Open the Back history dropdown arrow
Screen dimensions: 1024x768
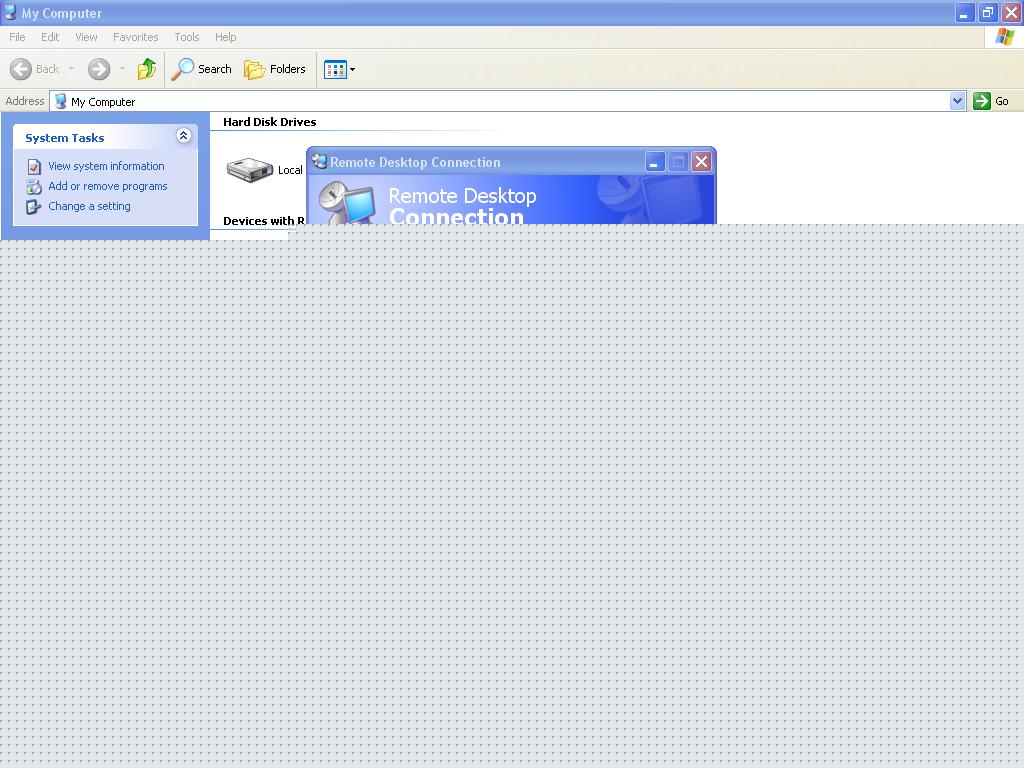(x=71, y=69)
